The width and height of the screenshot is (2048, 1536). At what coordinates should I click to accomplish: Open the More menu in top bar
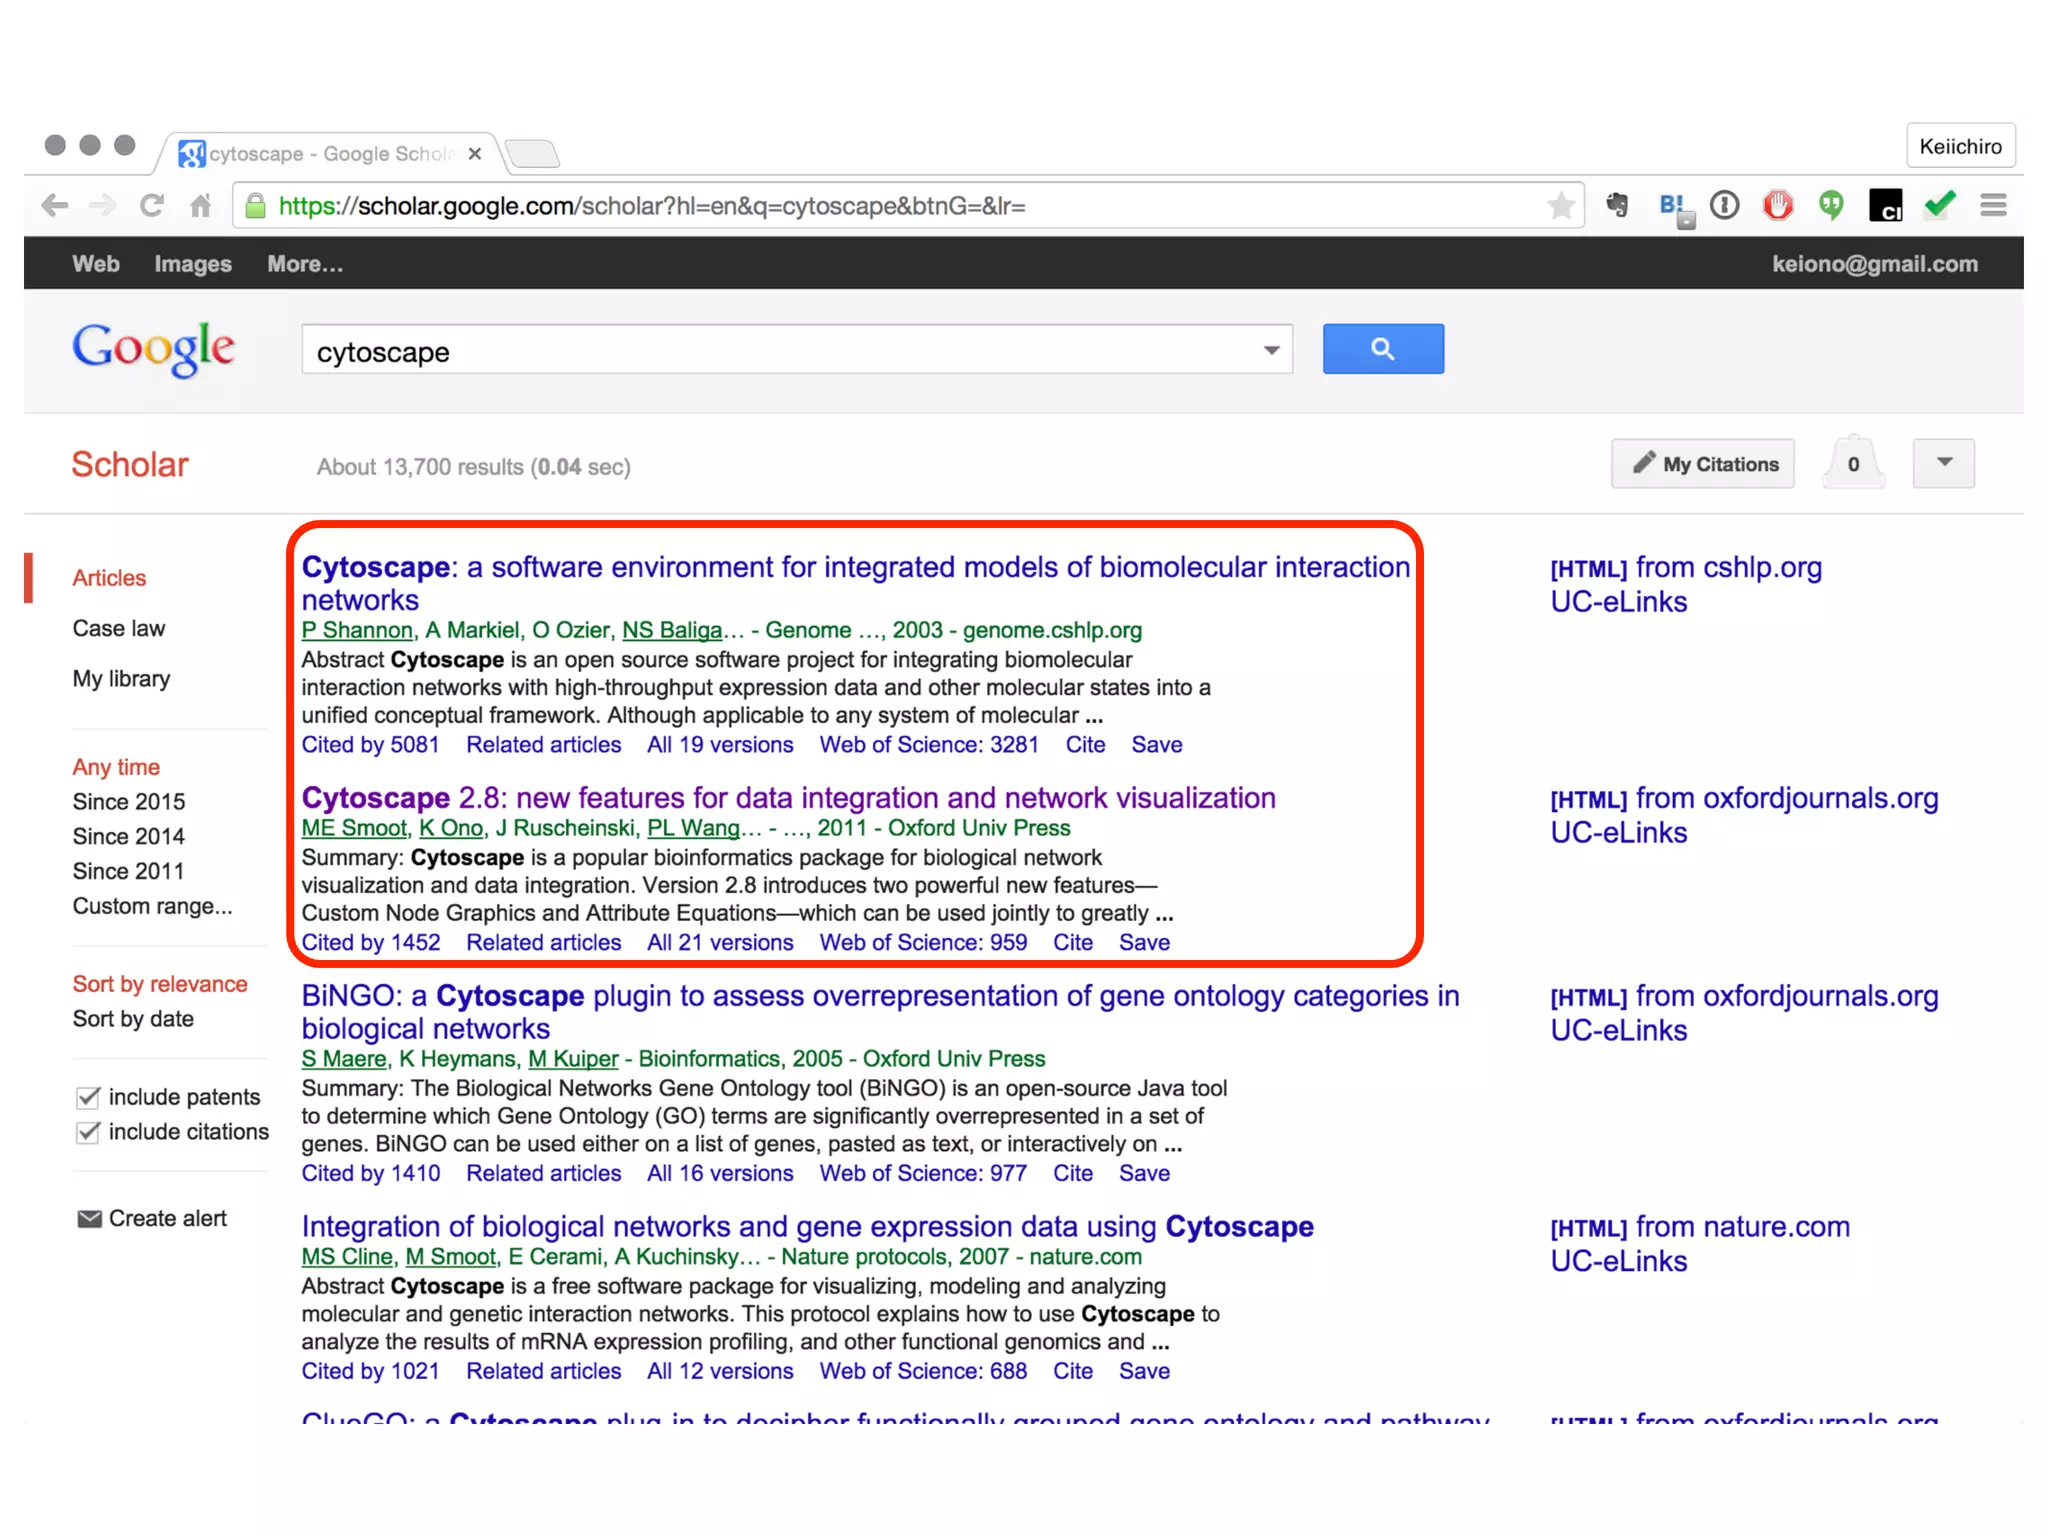(305, 264)
